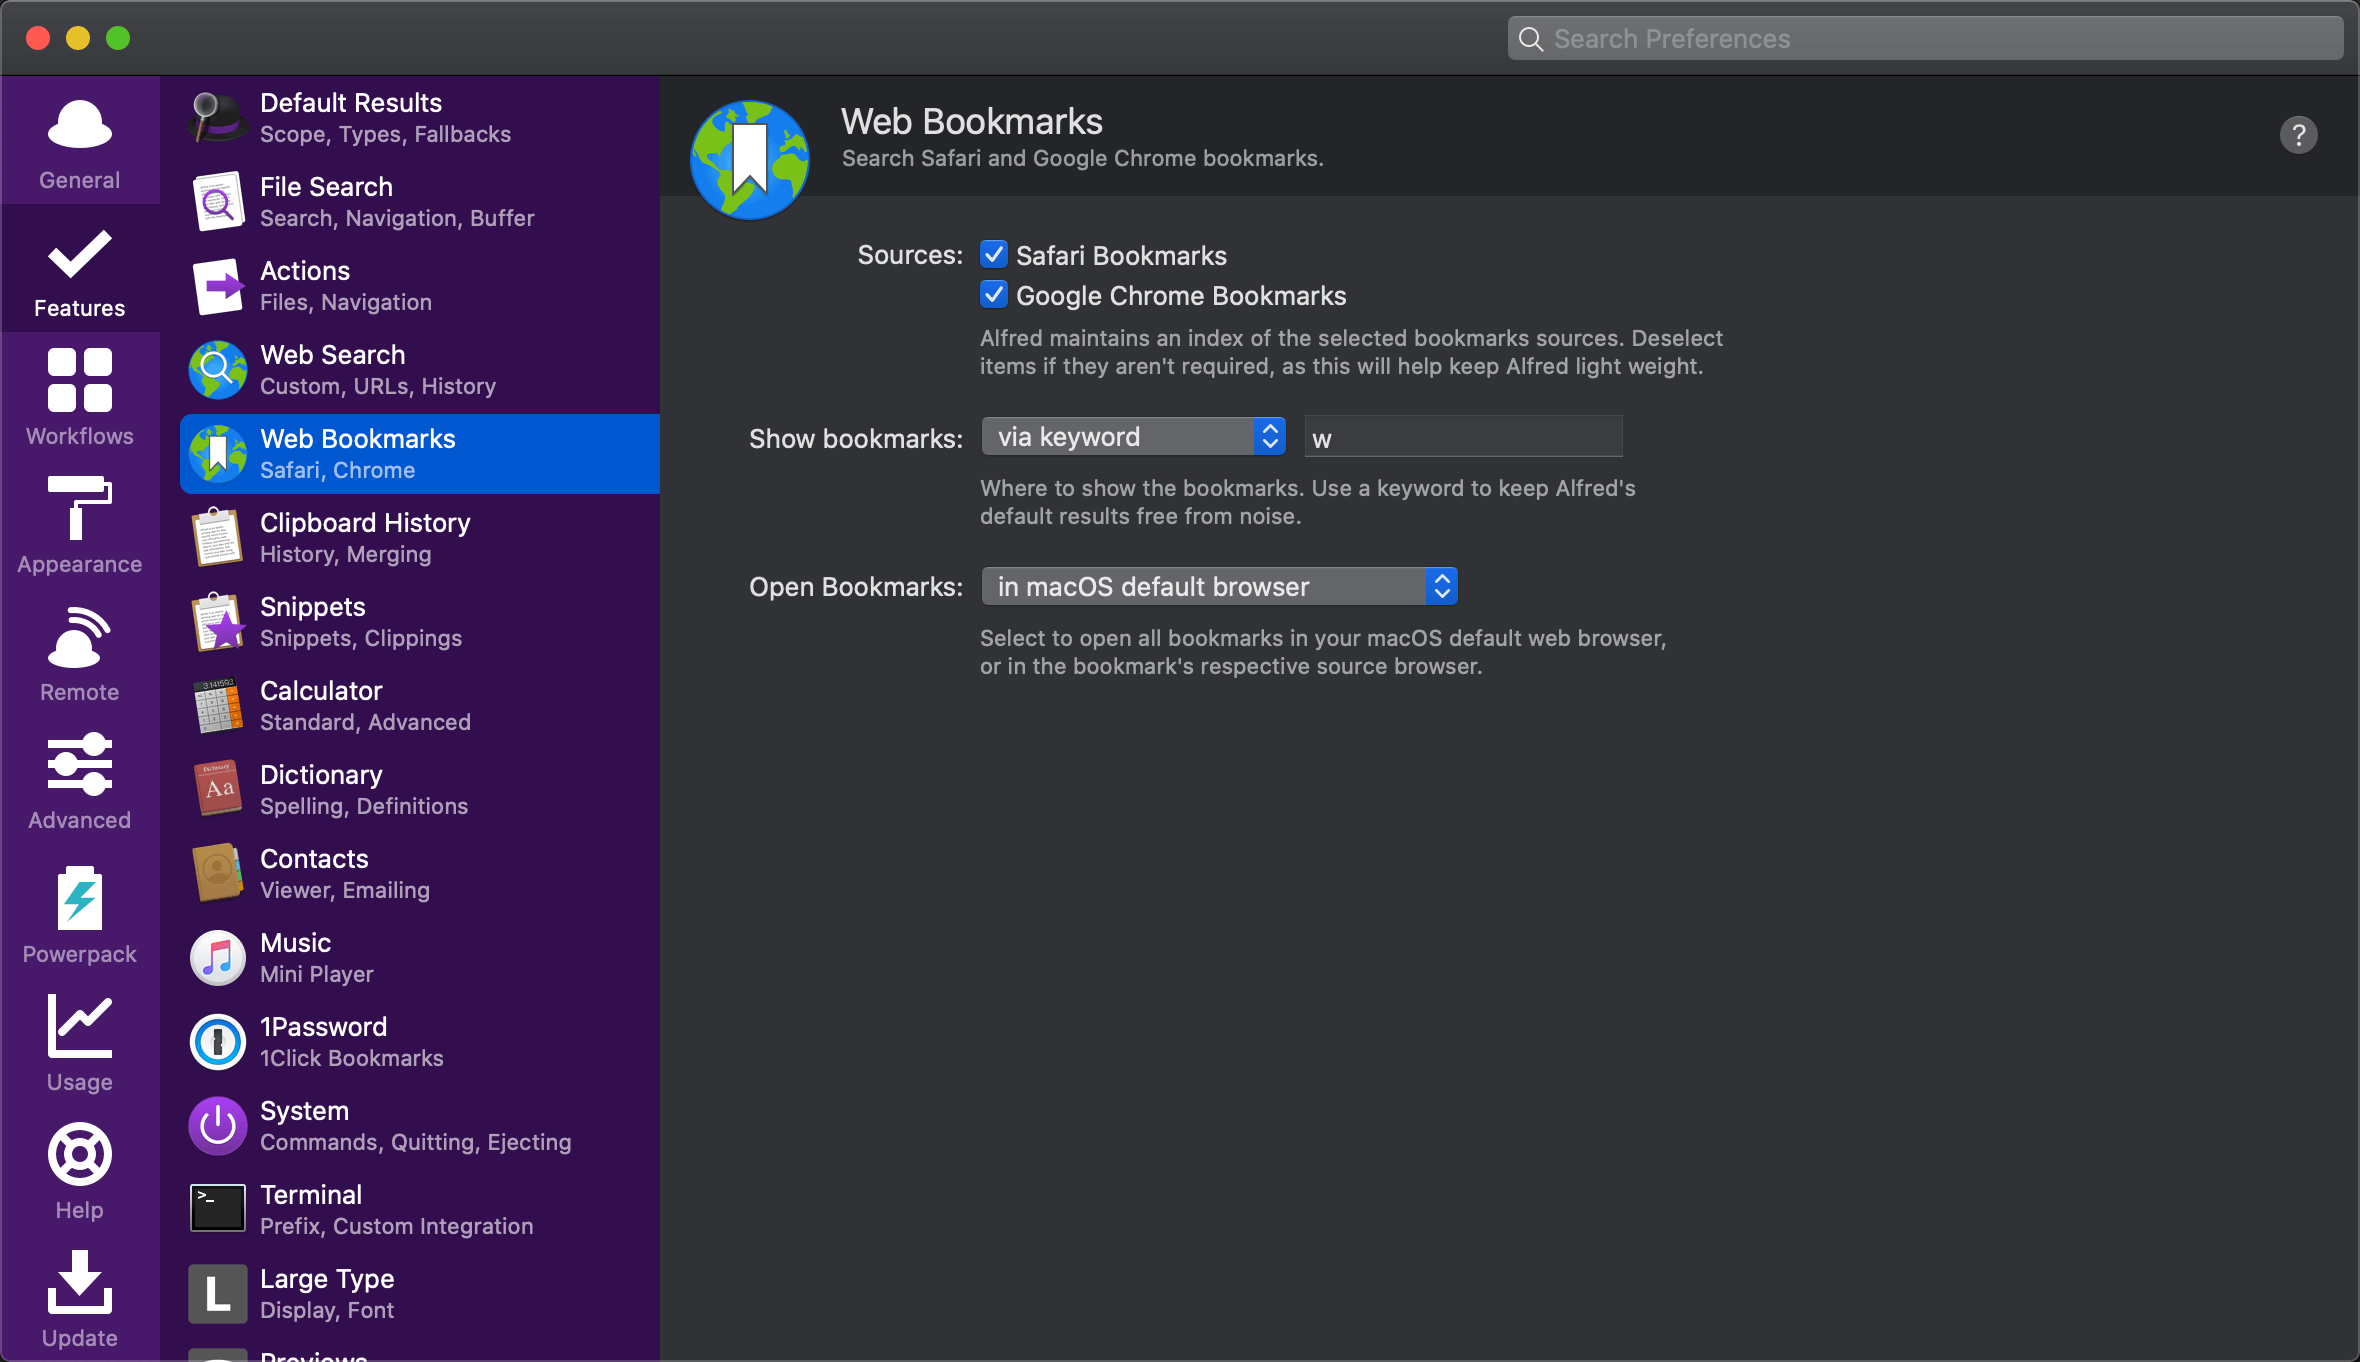2360x1362 pixels.
Task: Open Dictionary feature settings
Action: (420, 790)
